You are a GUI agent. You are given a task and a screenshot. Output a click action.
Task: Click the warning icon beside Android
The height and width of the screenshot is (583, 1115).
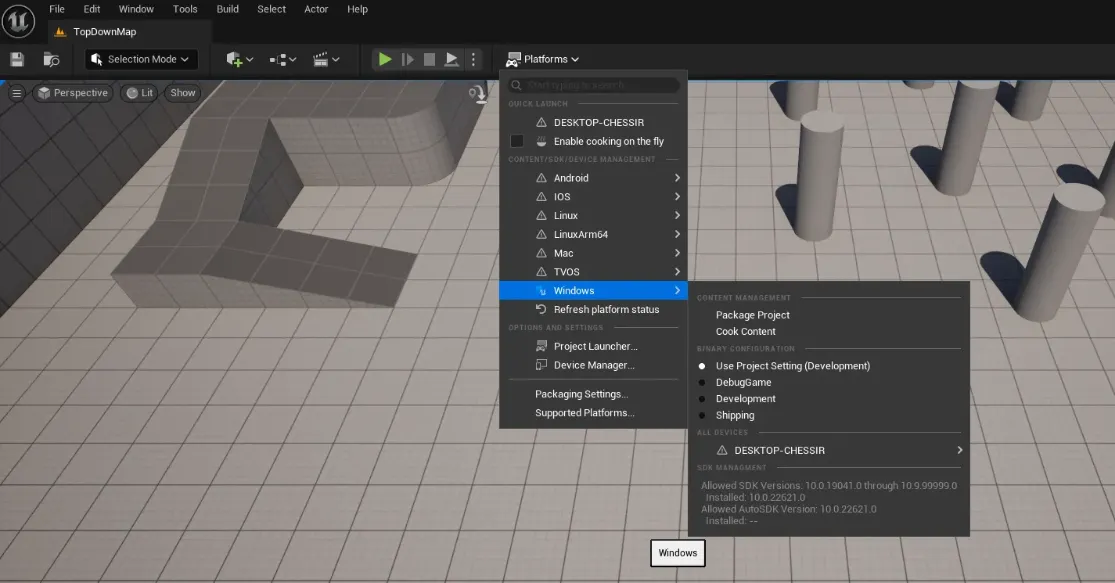pos(541,178)
